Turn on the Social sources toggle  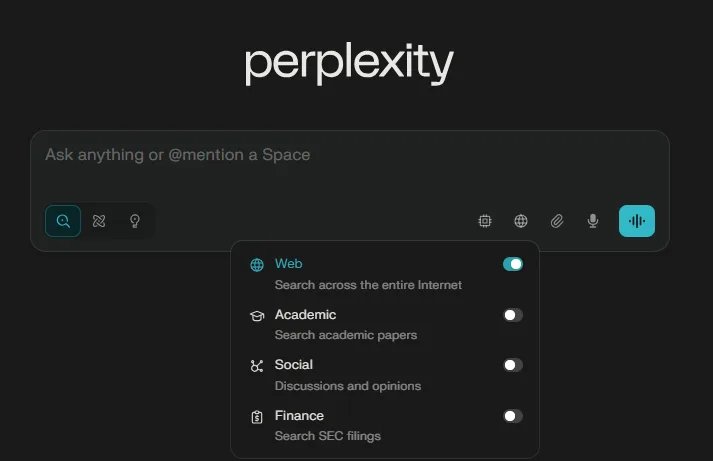(x=512, y=365)
